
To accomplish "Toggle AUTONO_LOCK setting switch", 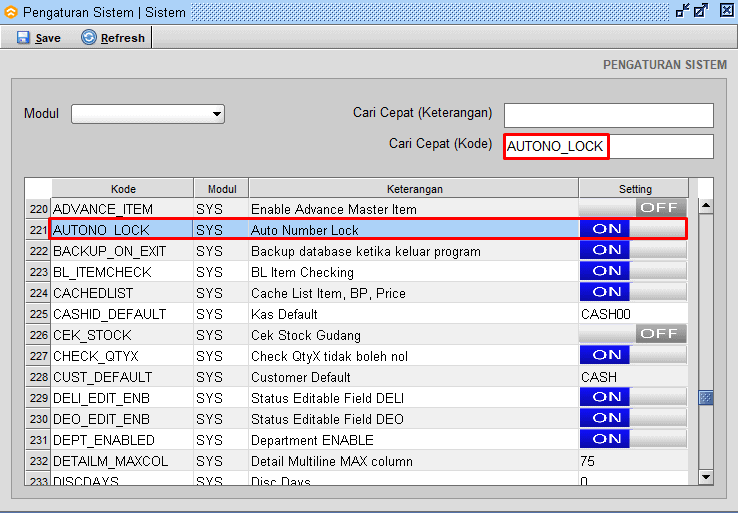I will tap(633, 229).
